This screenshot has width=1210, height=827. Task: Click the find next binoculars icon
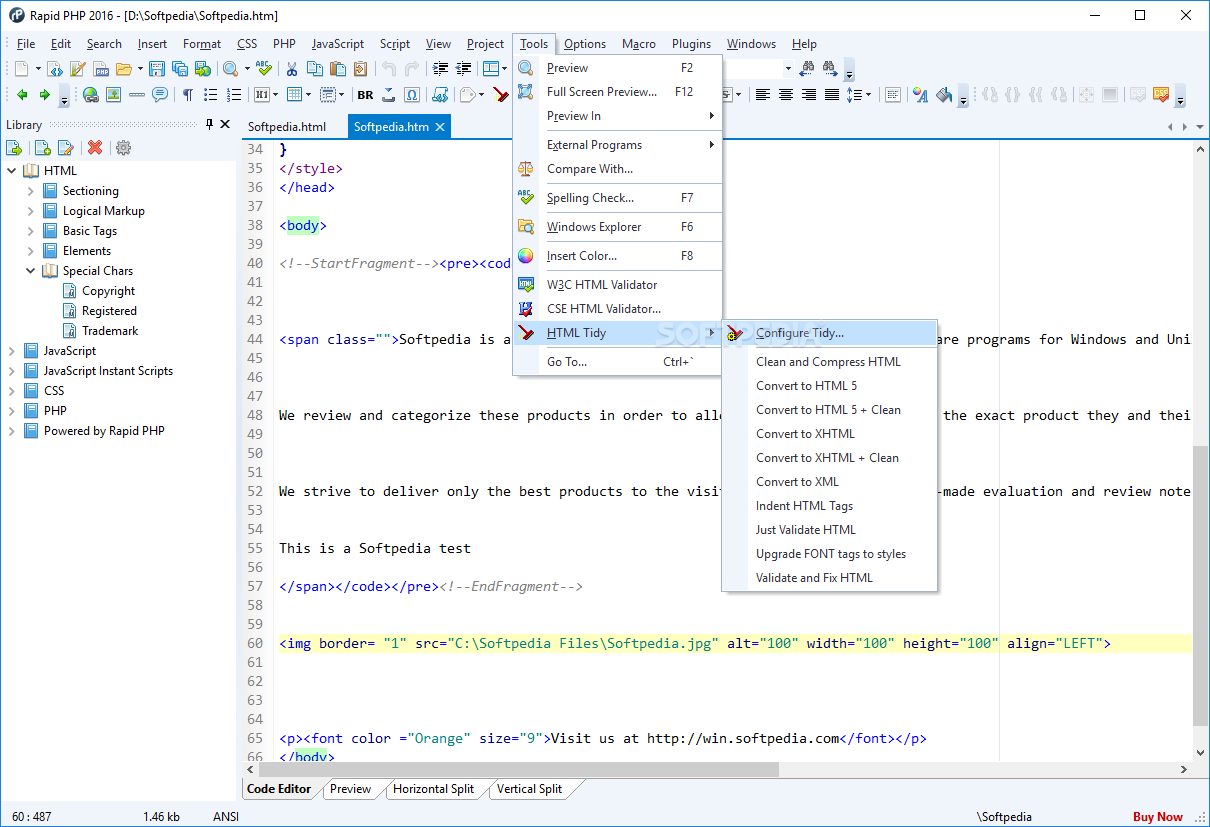tap(829, 69)
